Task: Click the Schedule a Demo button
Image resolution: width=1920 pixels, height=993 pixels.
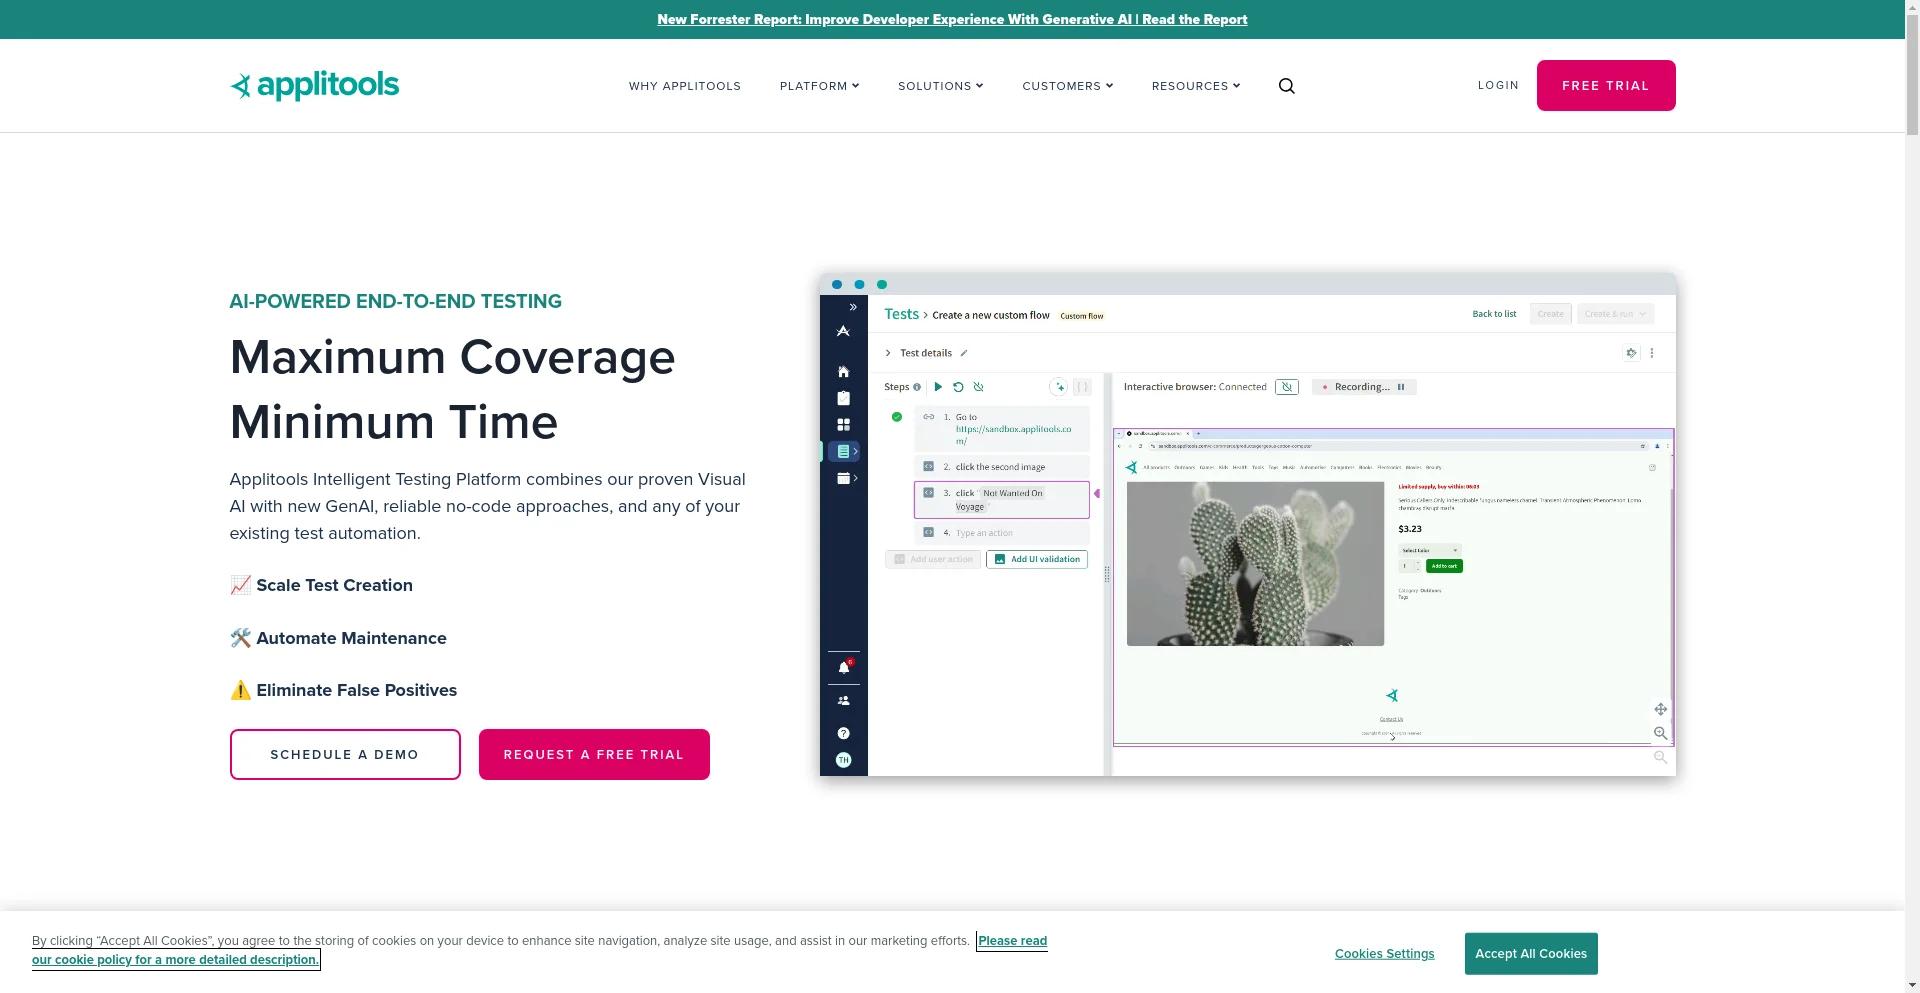Action: coord(345,755)
